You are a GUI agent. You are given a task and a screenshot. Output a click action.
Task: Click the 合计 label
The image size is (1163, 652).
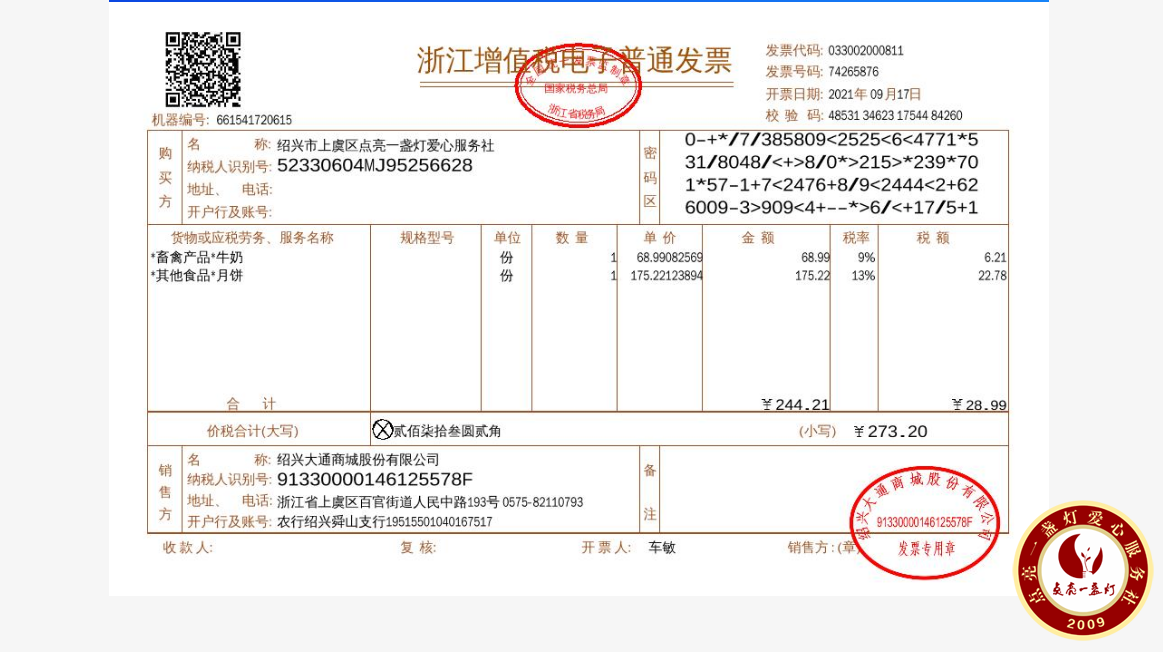251,404
